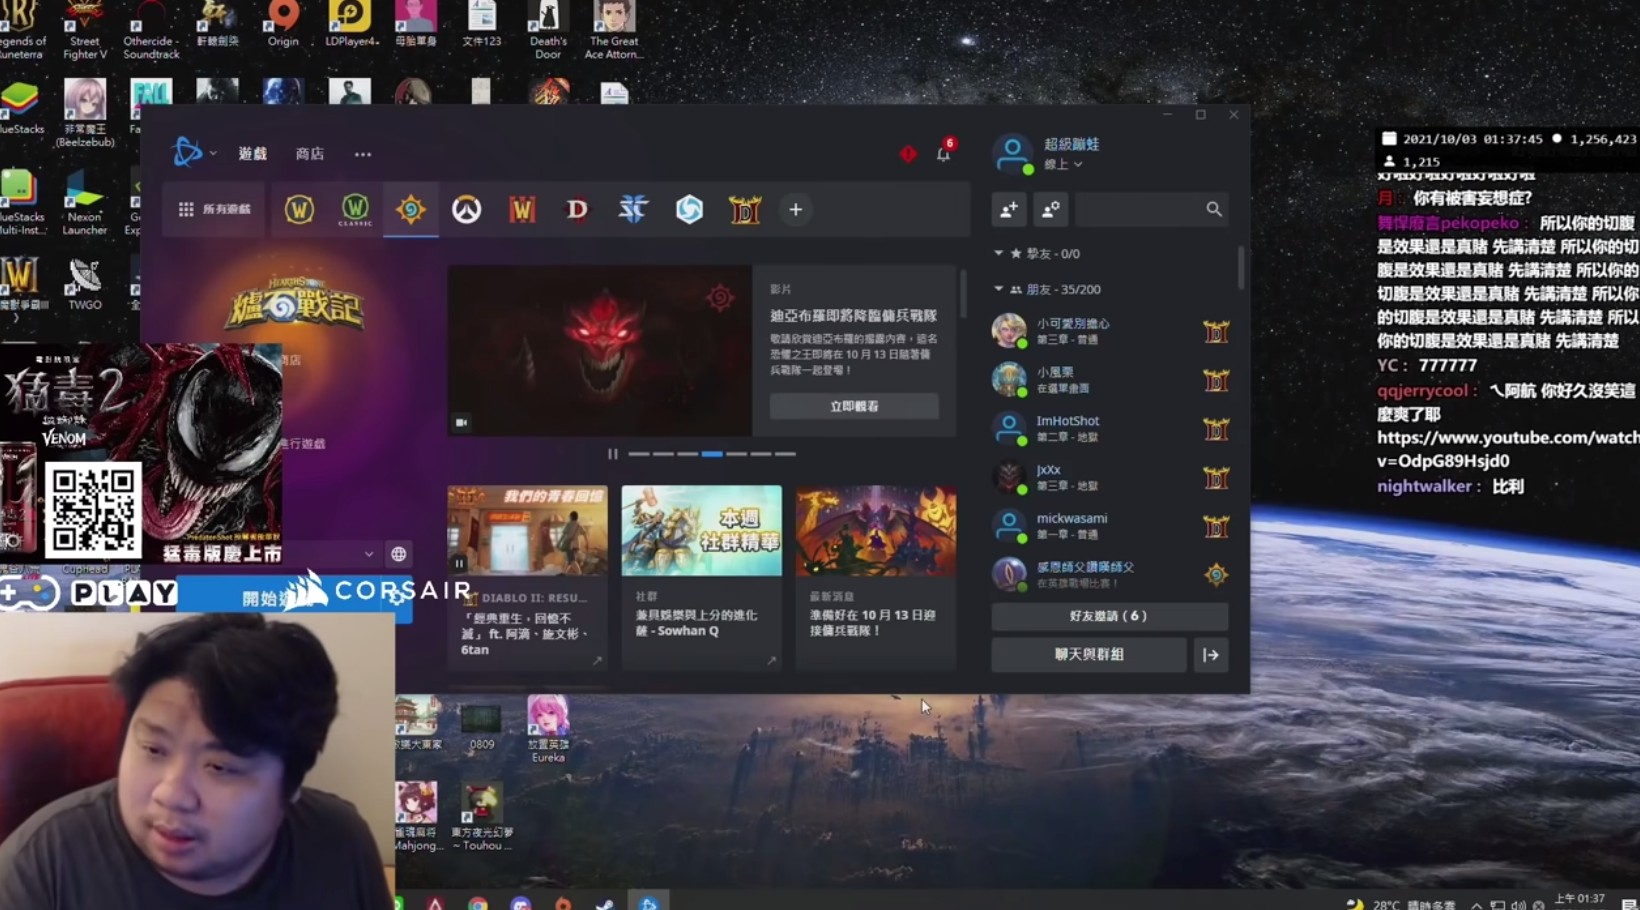Open the 線上 online status dropdown
Image resolution: width=1640 pixels, height=910 pixels.
1063,164
